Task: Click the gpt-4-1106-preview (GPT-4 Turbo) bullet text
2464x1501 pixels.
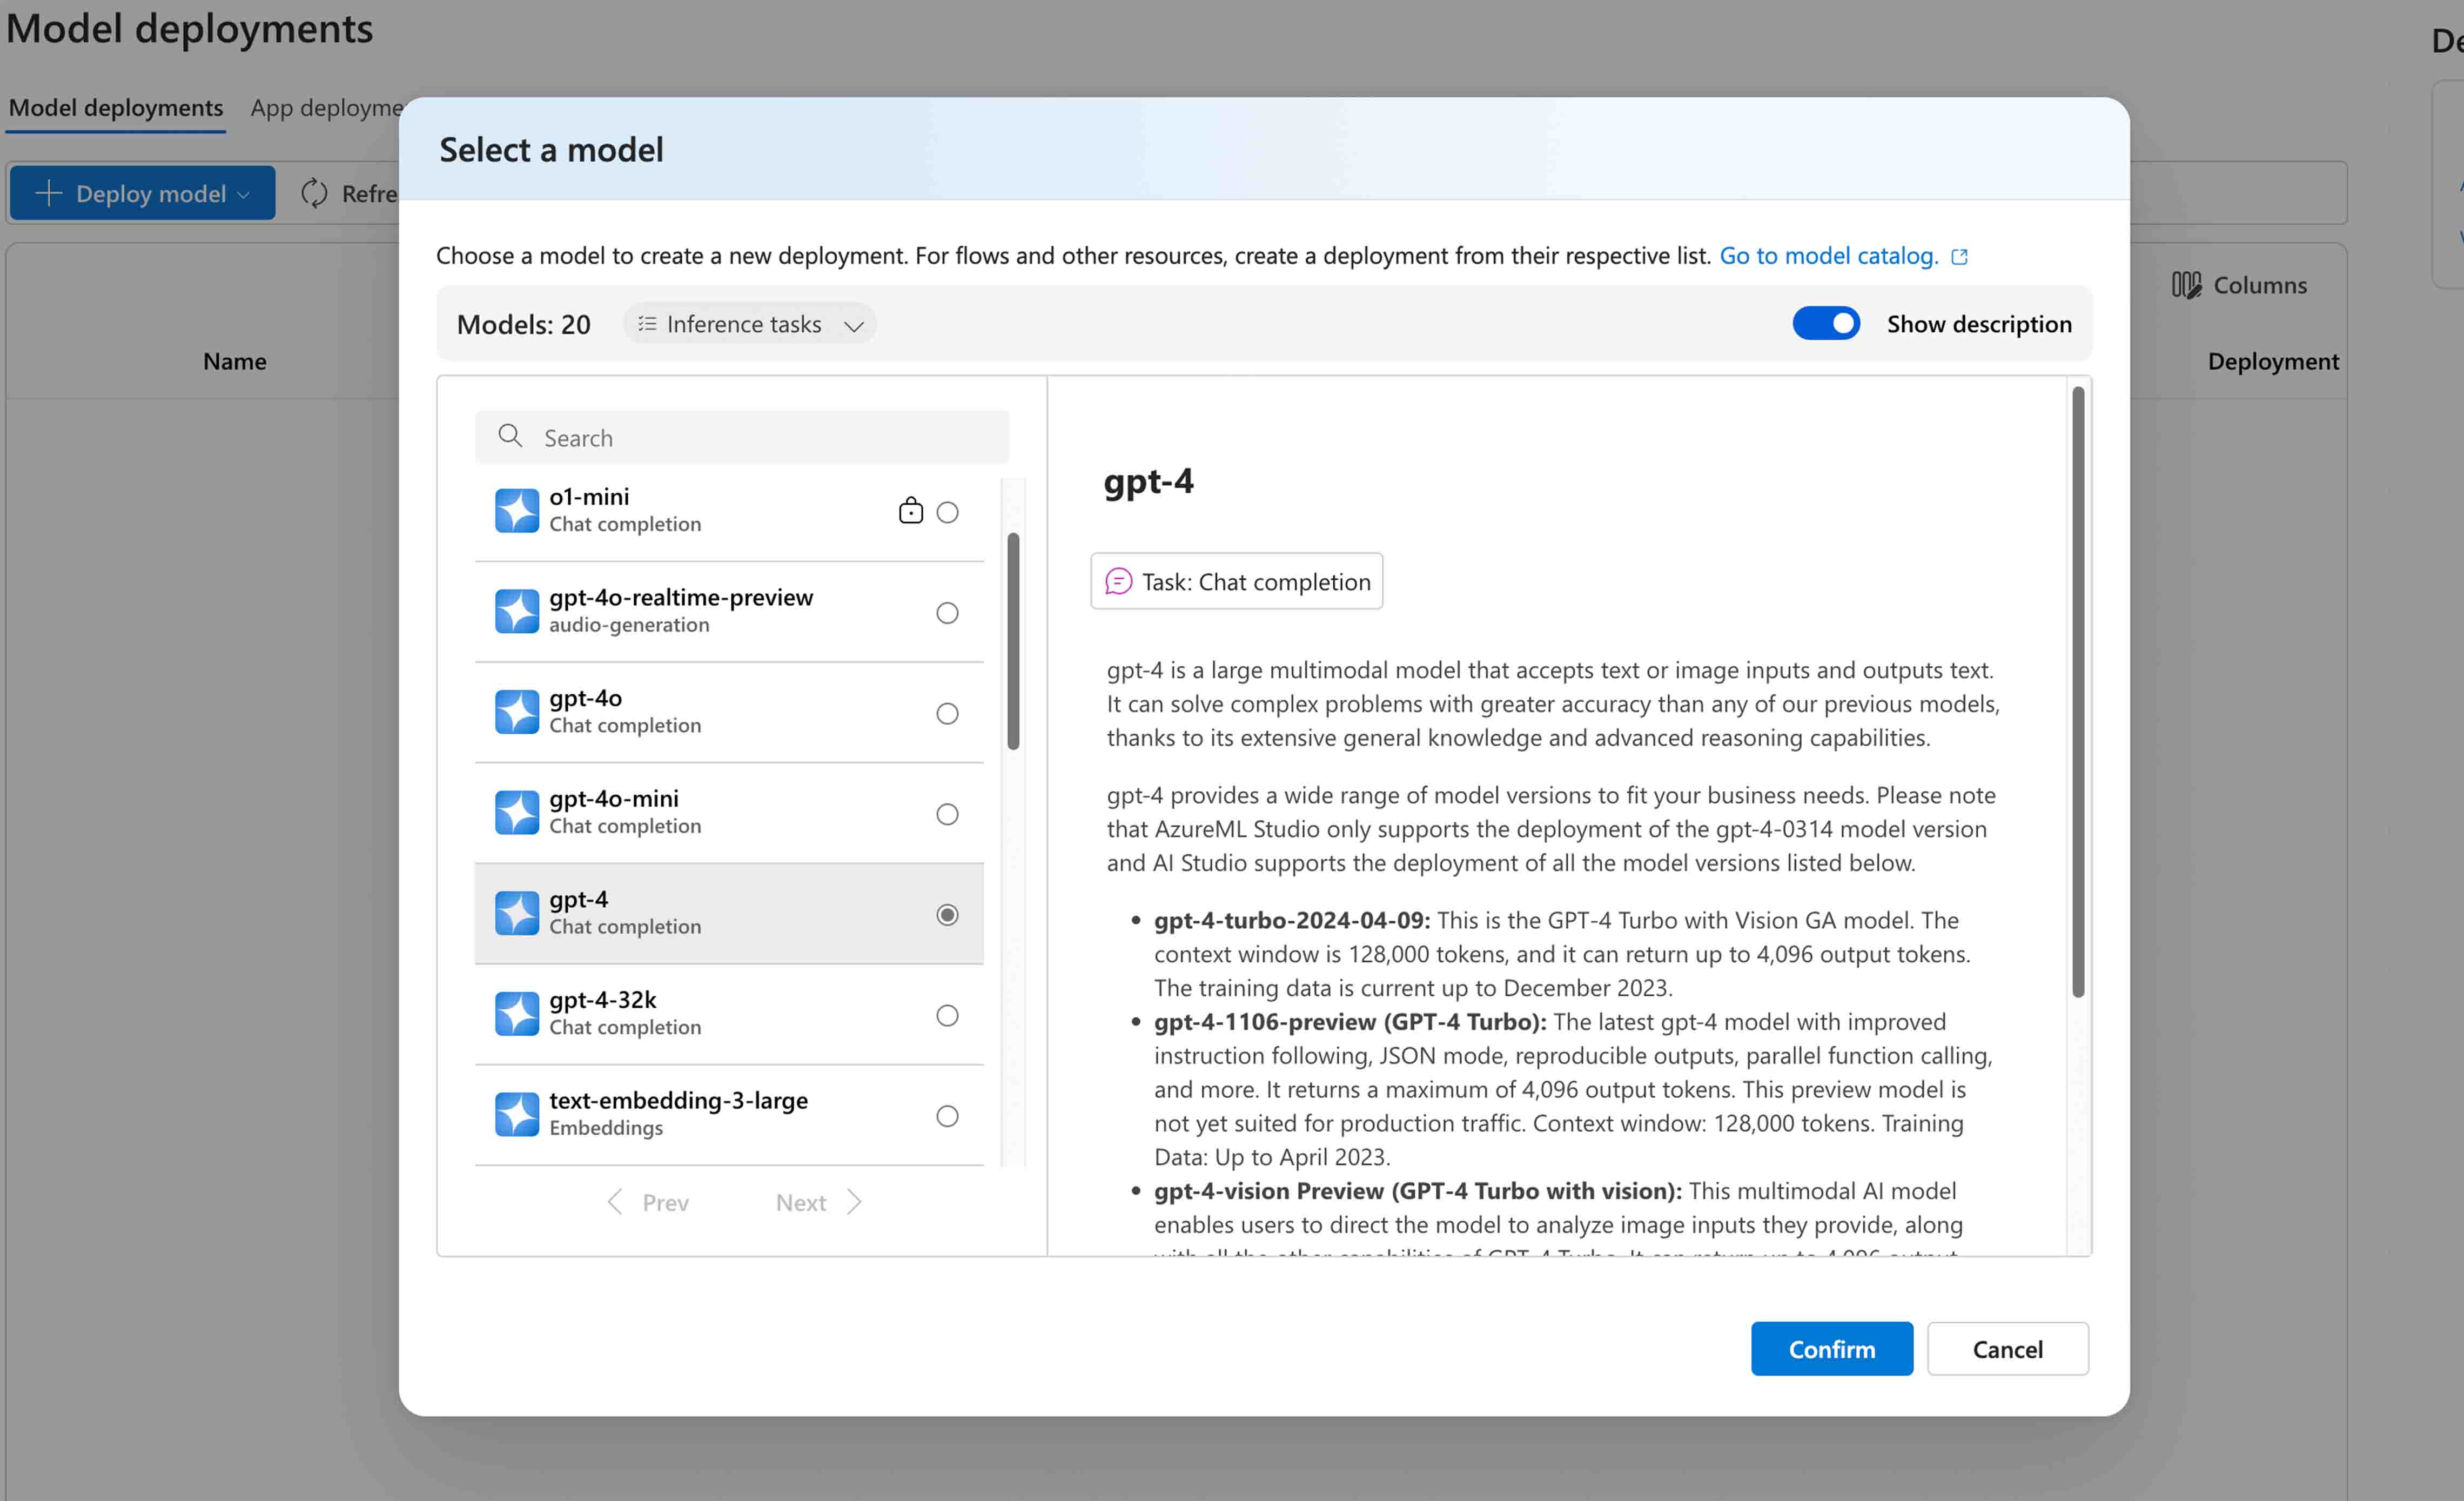Action: (x=1350, y=1022)
